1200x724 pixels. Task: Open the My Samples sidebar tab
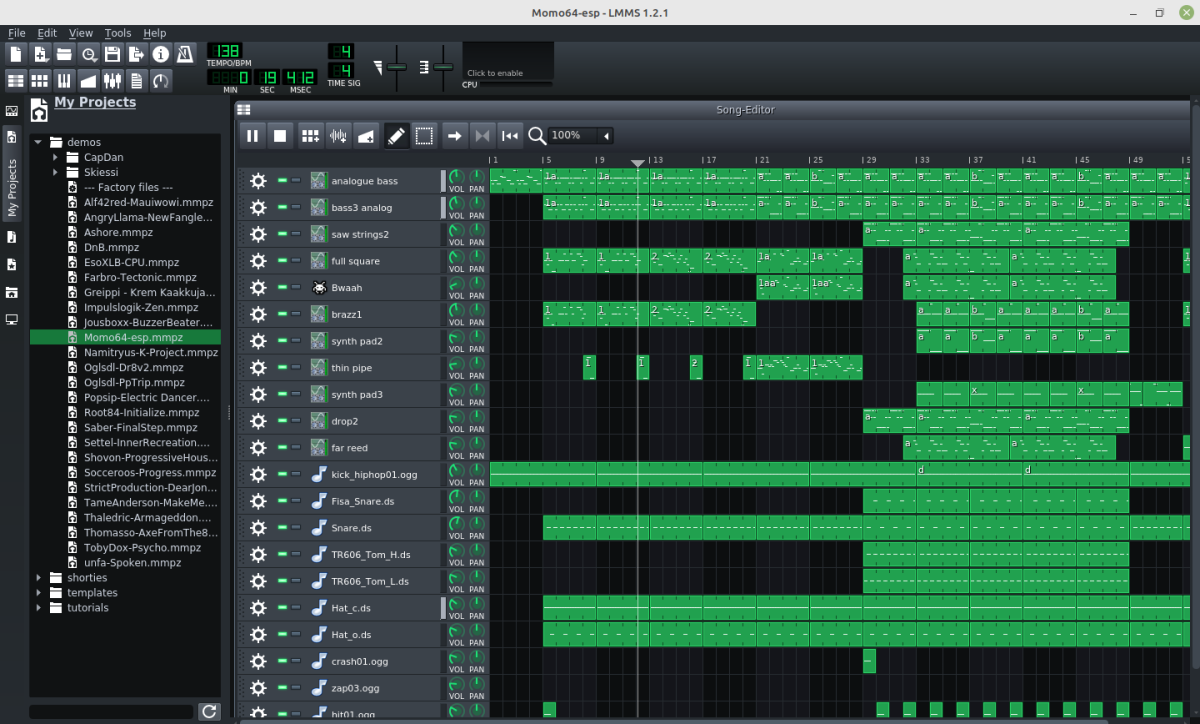[x=12, y=237]
